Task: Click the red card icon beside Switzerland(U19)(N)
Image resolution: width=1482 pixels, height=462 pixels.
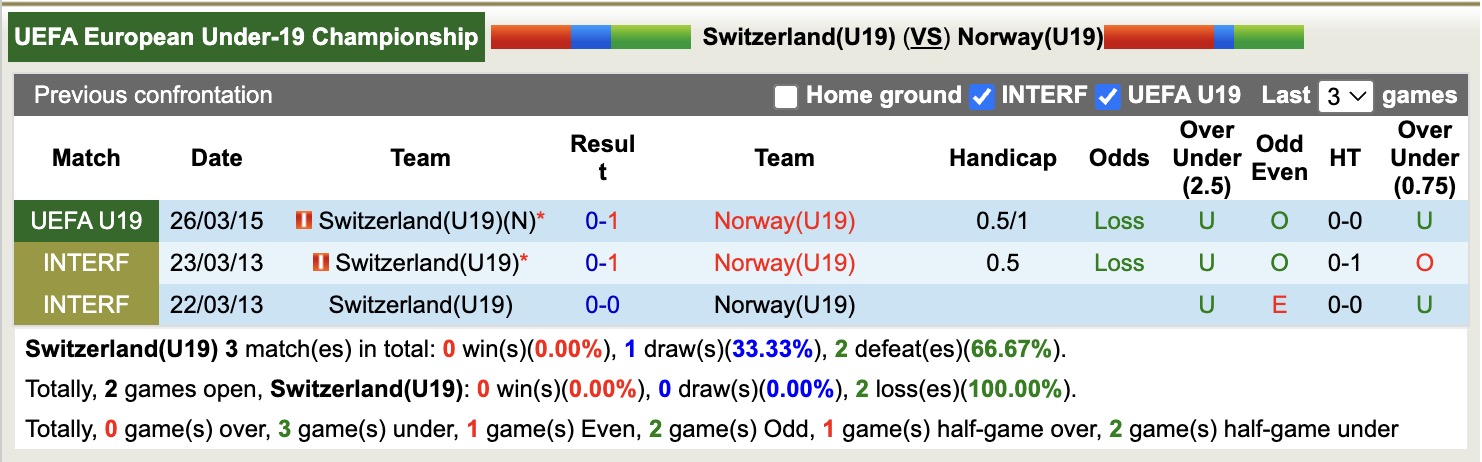Action: pos(304,221)
